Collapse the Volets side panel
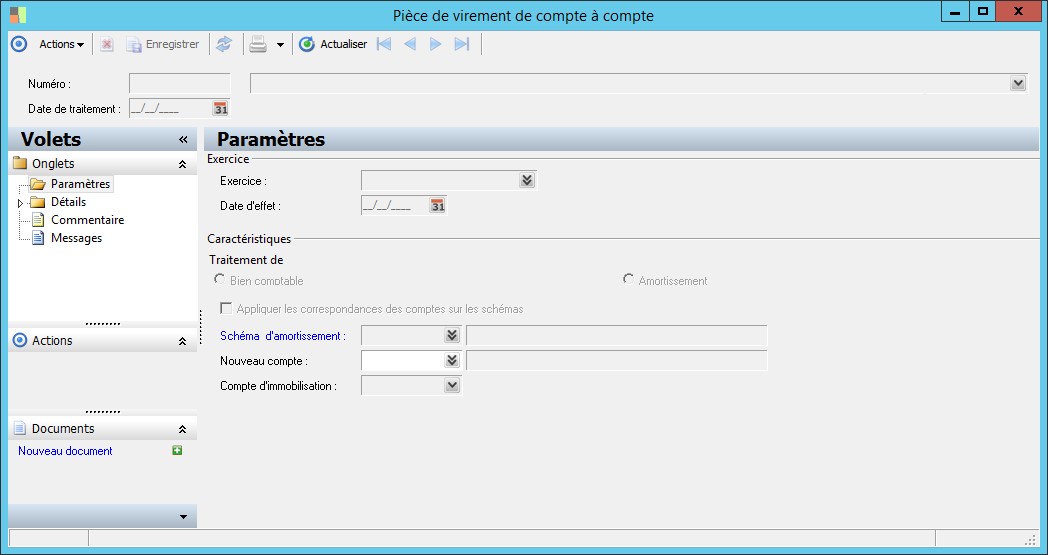 pos(183,139)
